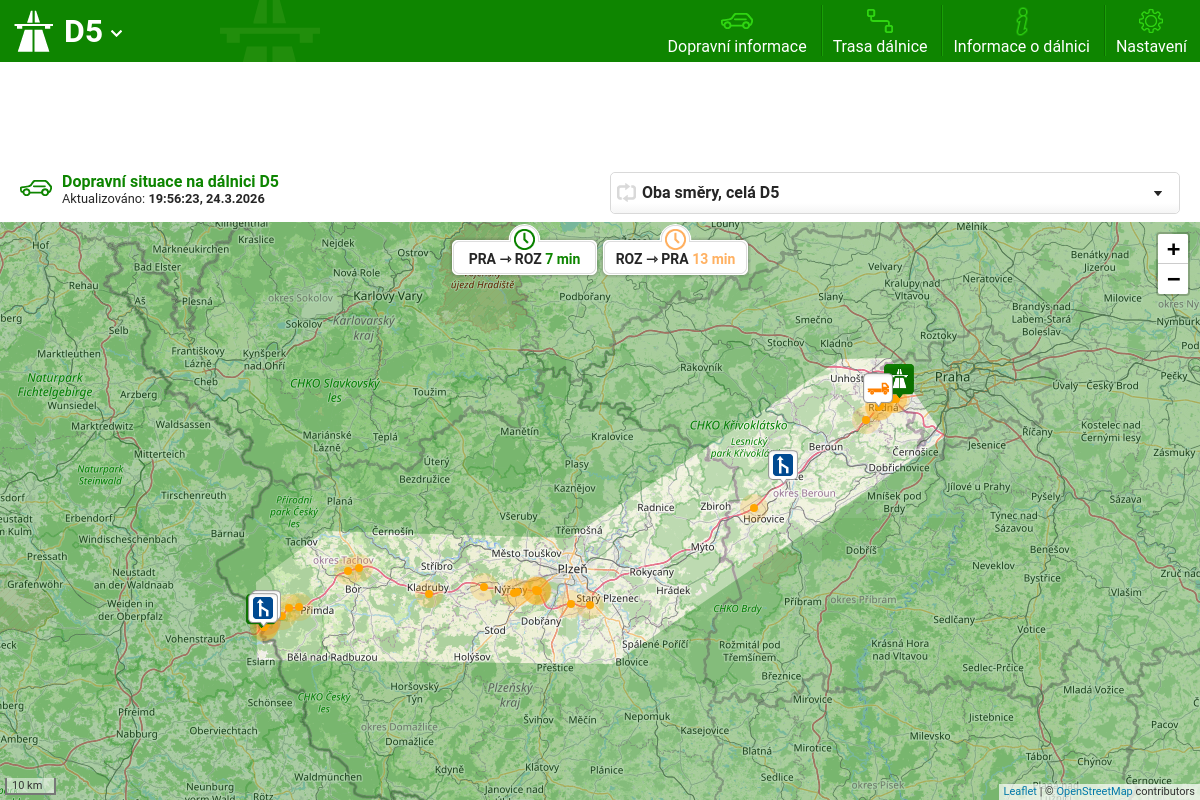Click the green highway marker near Praha
The image size is (1200, 800).
coord(900,379)
